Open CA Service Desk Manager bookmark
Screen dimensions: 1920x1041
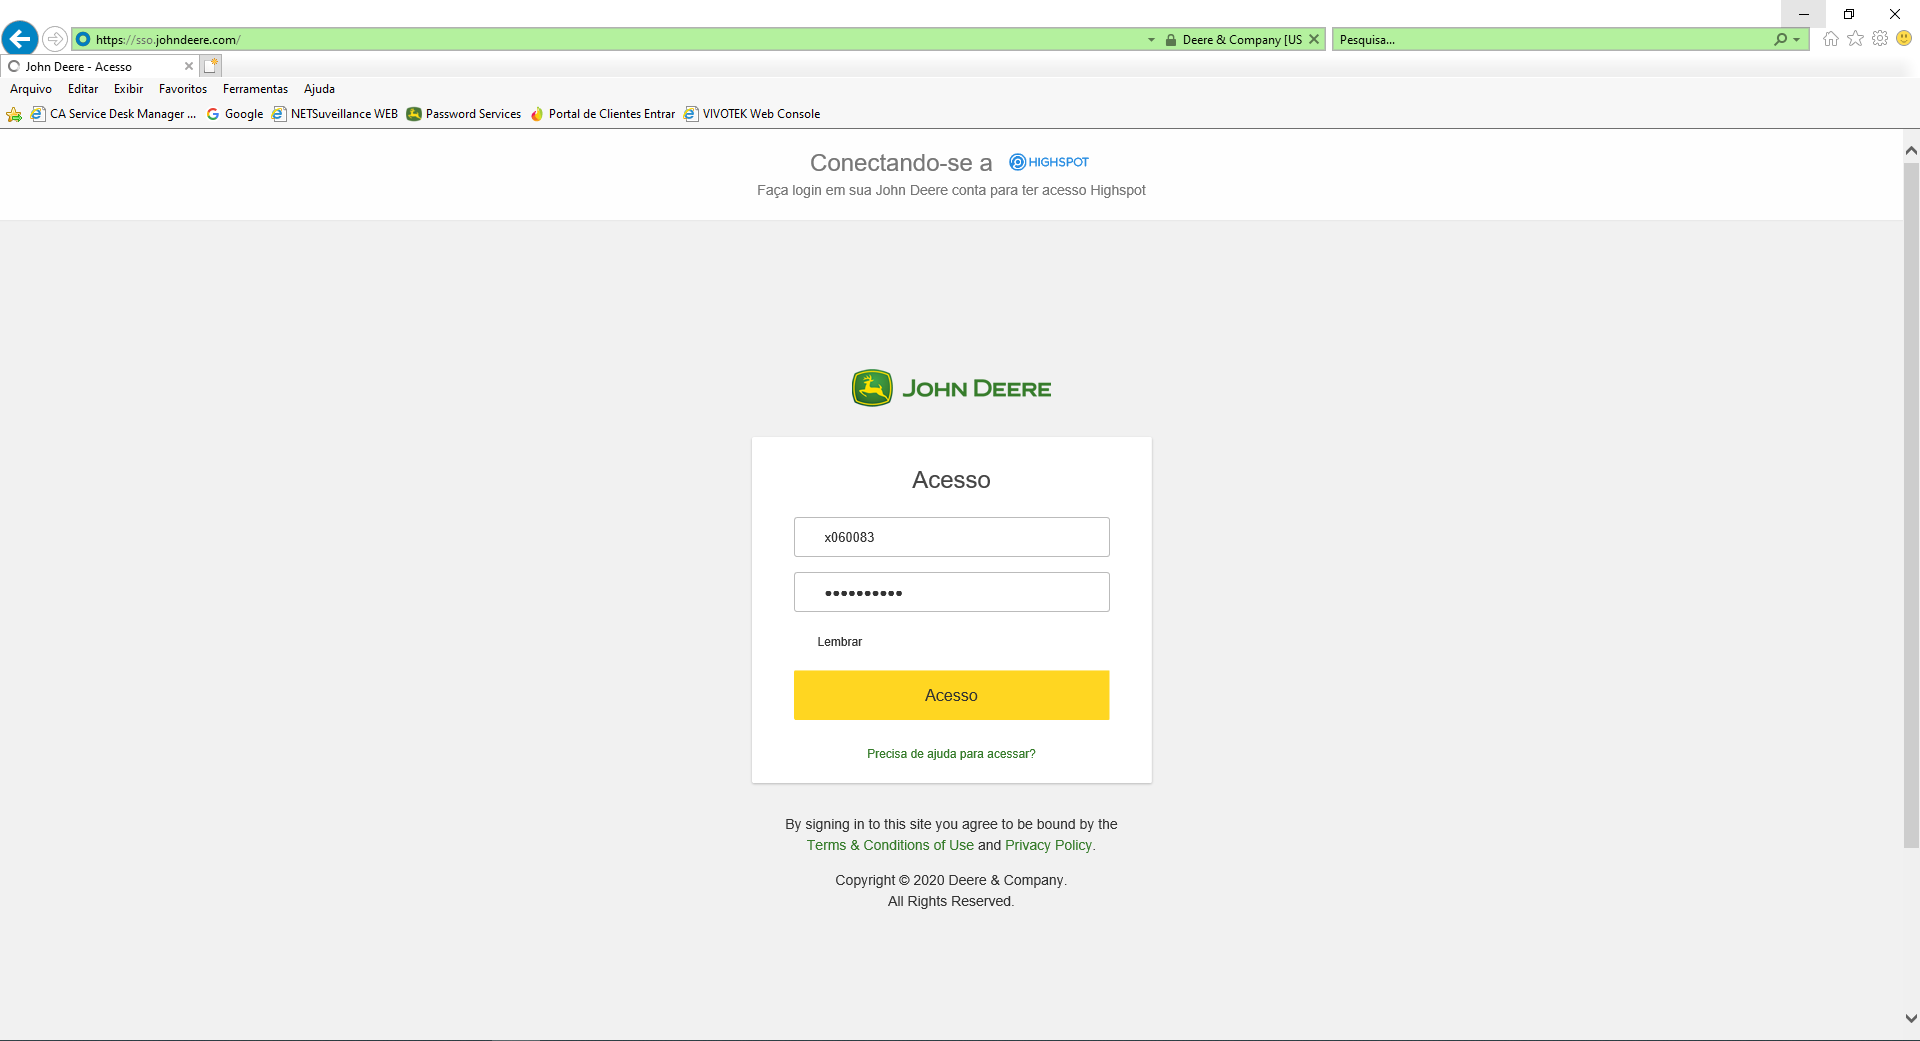pyautogui.click(x=113, y=114)
